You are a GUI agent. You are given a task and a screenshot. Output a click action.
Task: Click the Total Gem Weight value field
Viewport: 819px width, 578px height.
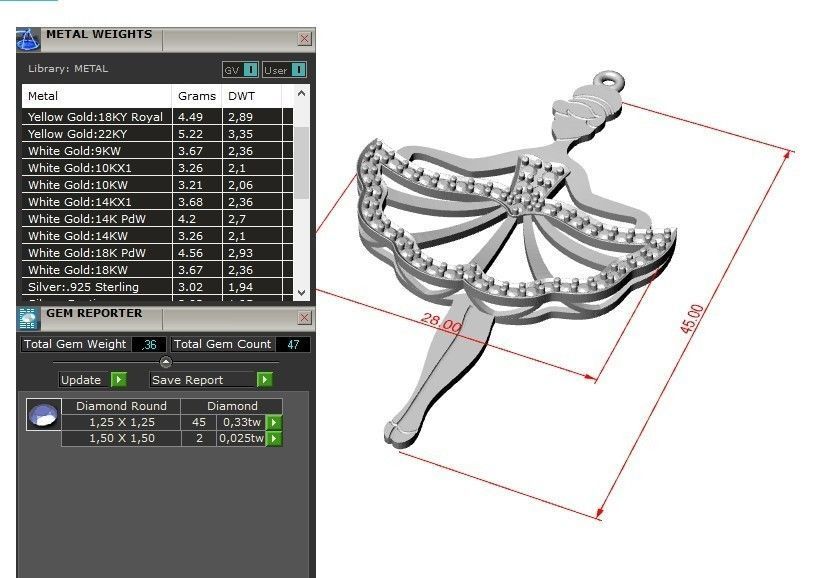point(149,345)
